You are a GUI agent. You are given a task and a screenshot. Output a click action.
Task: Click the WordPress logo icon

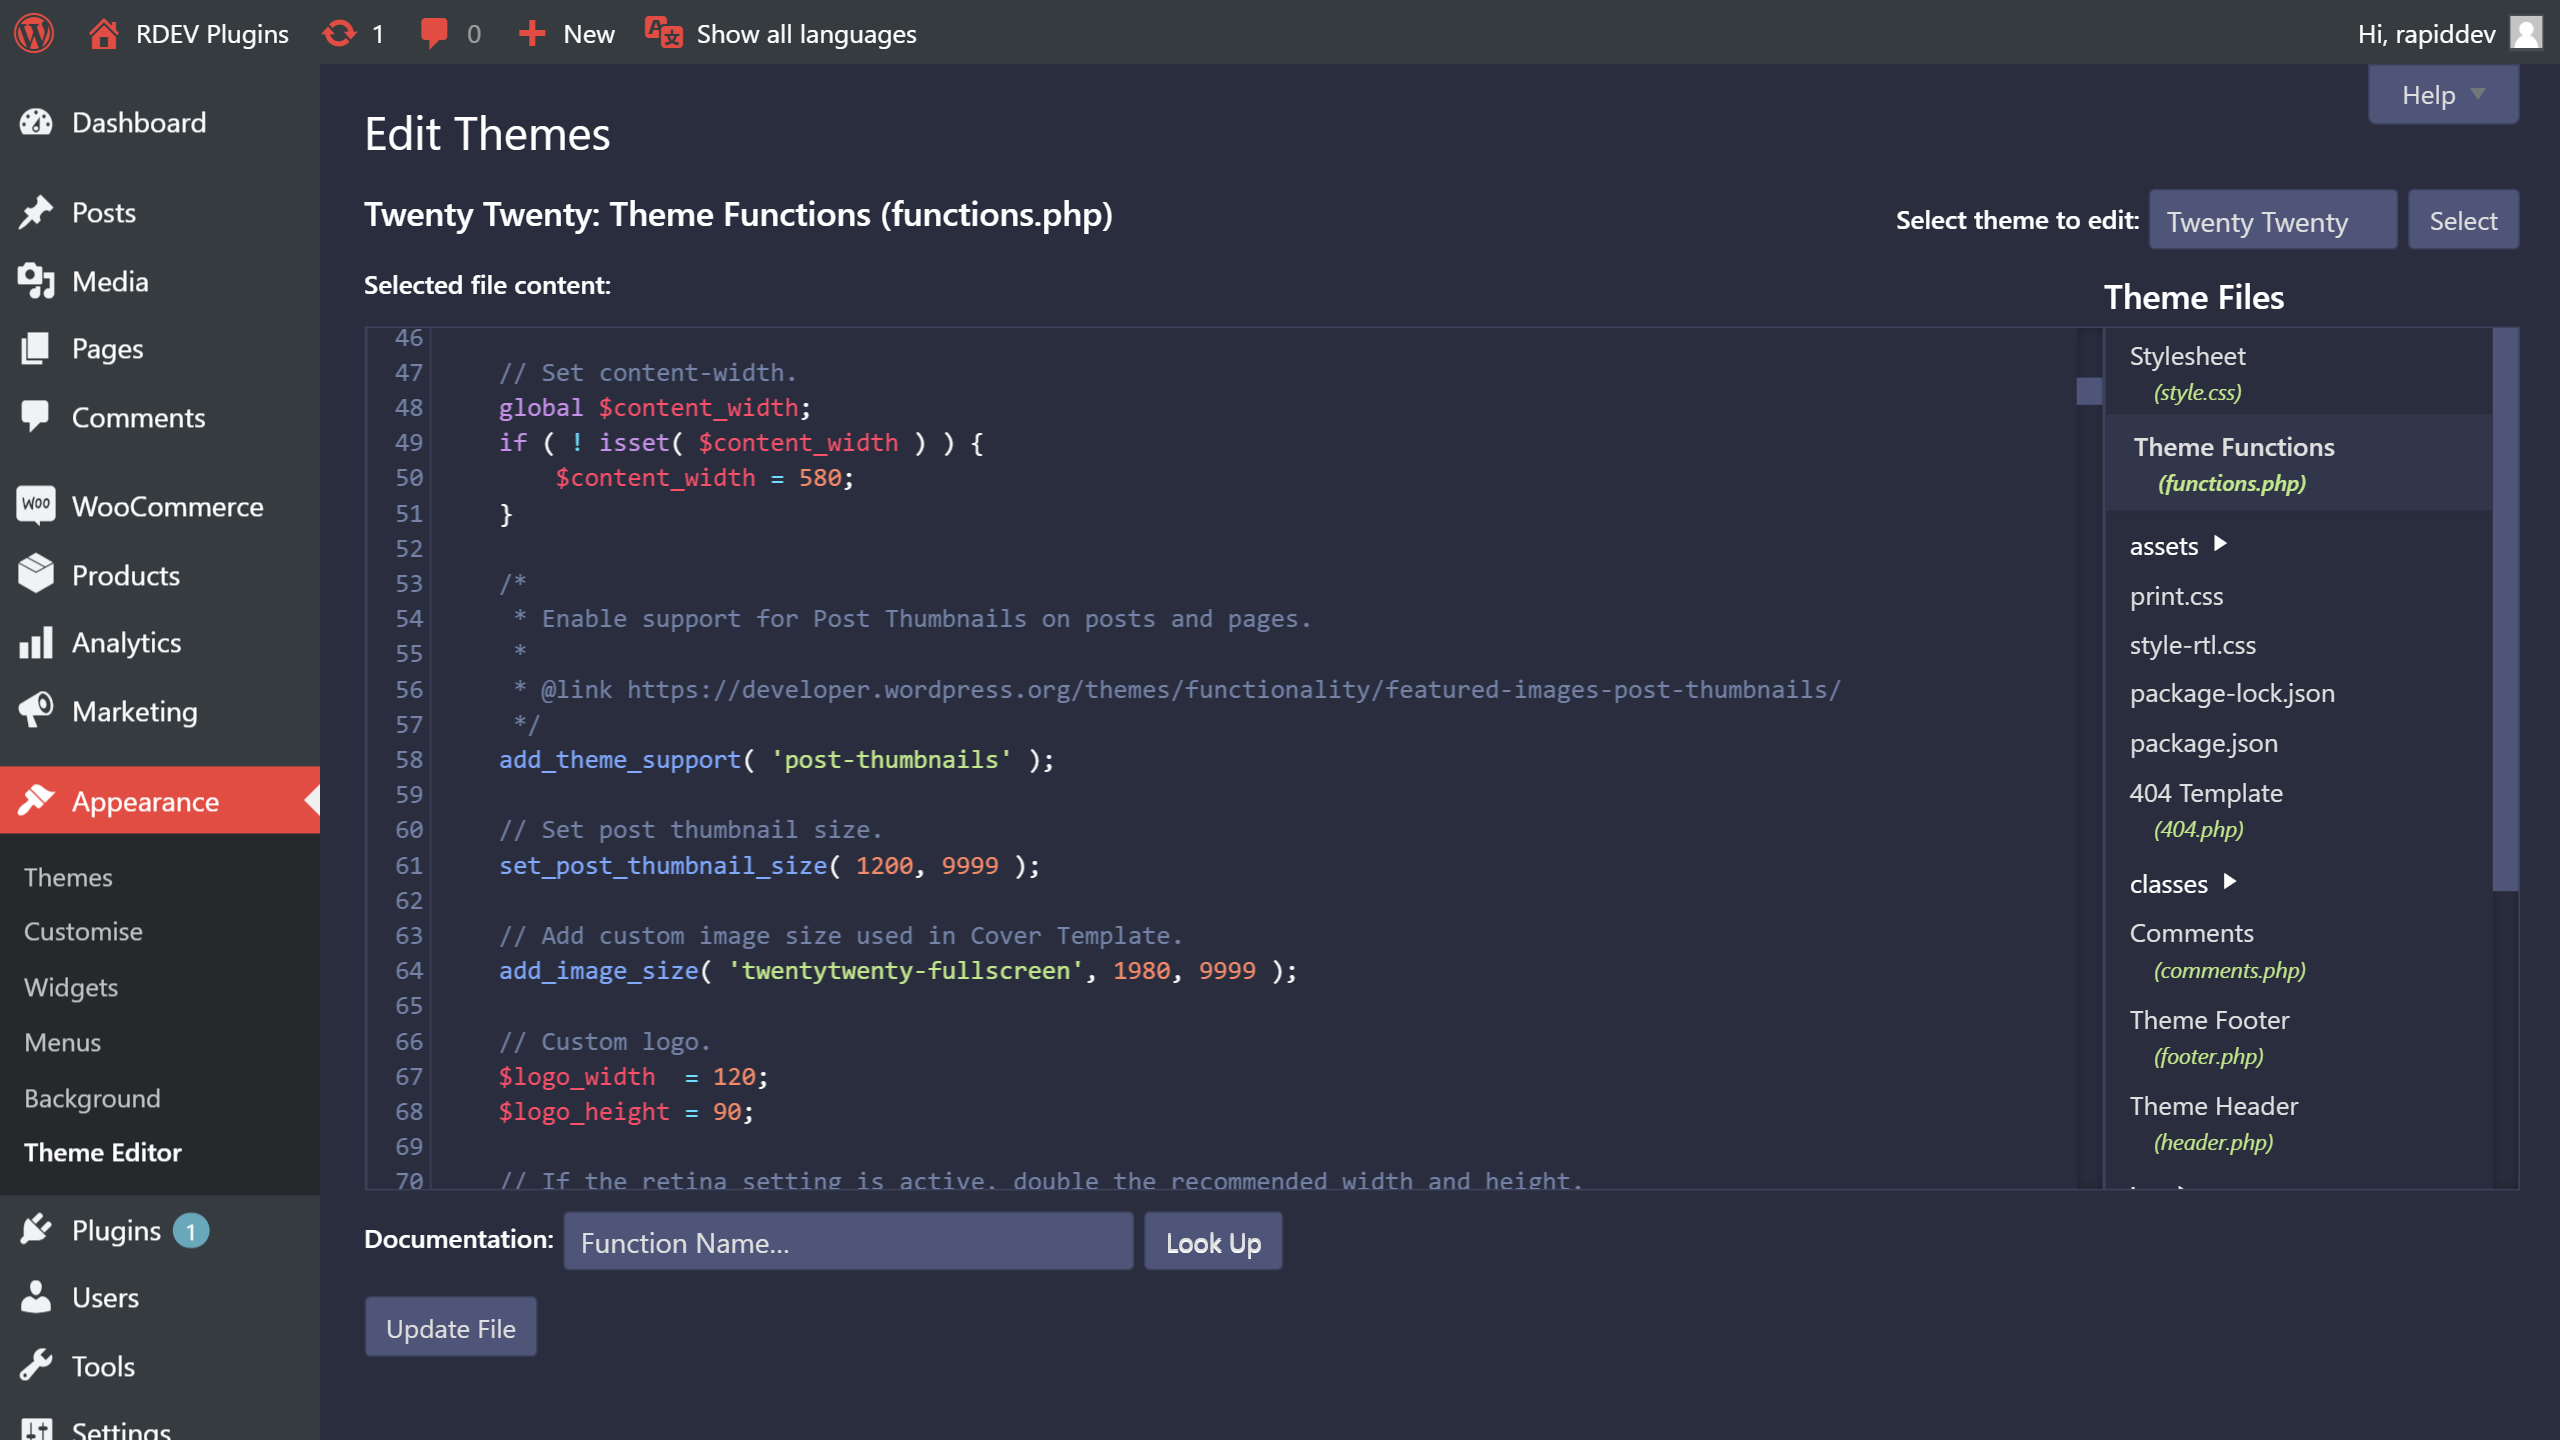[34, 33]
